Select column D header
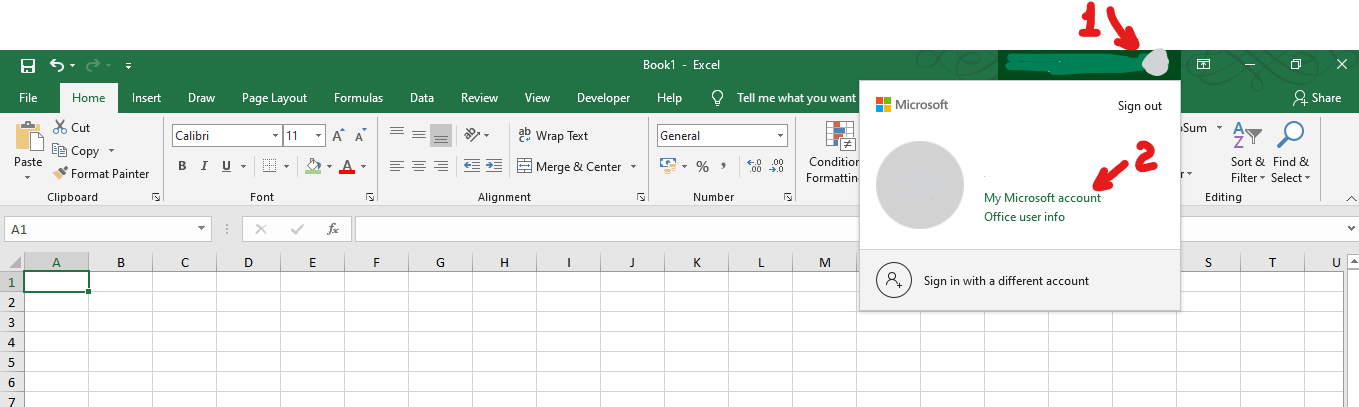The image size is (1359, 407). (x=248, y=263)
